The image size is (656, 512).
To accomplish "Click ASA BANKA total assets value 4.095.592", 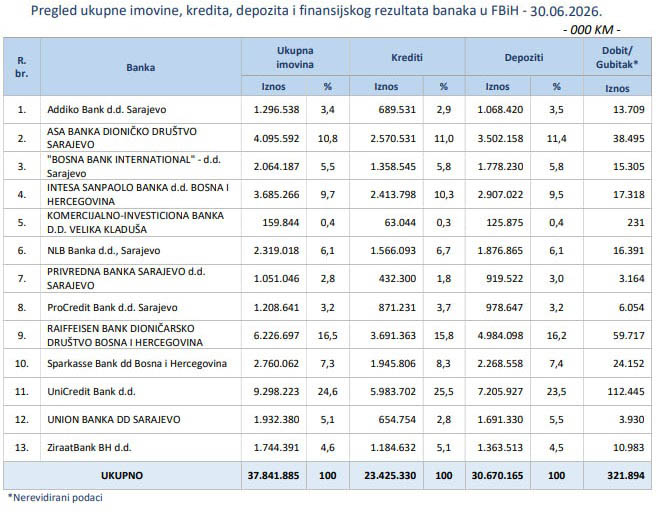I will click(276, 138).
